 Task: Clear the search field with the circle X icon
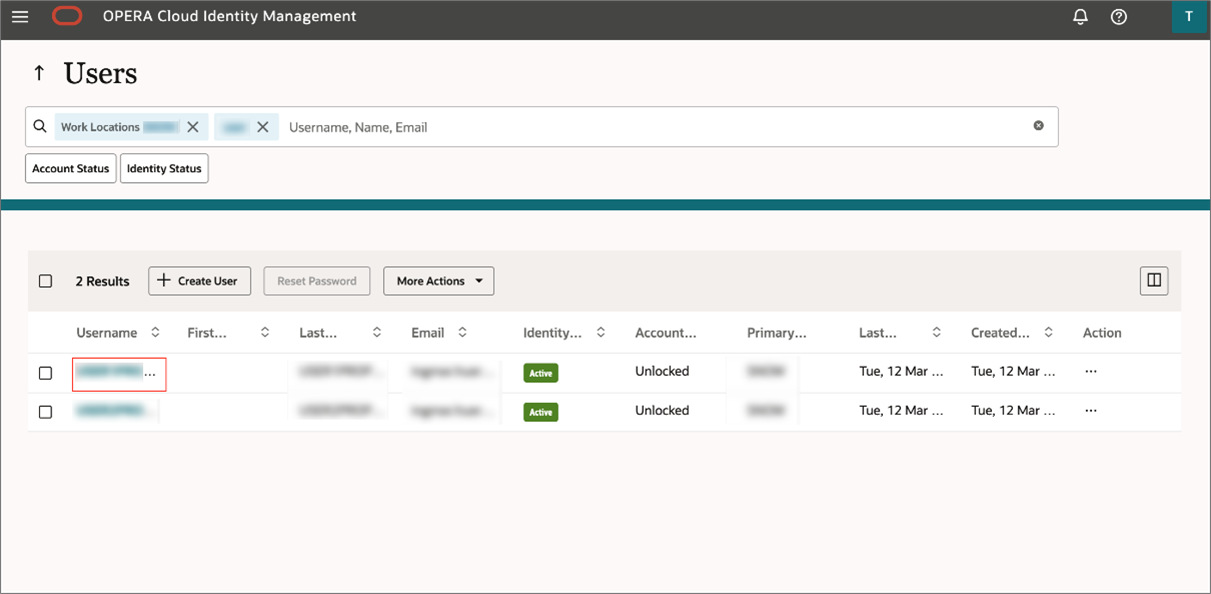pos(1038,126)
